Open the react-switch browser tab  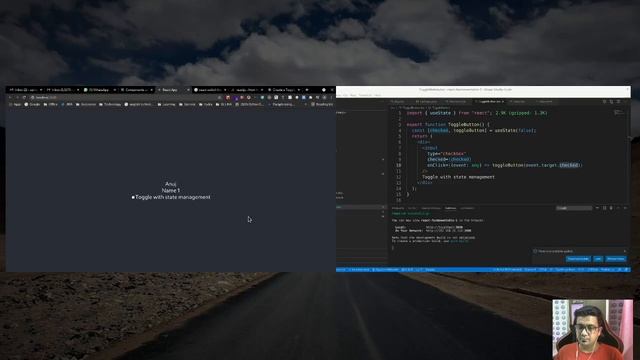[209, 90]
